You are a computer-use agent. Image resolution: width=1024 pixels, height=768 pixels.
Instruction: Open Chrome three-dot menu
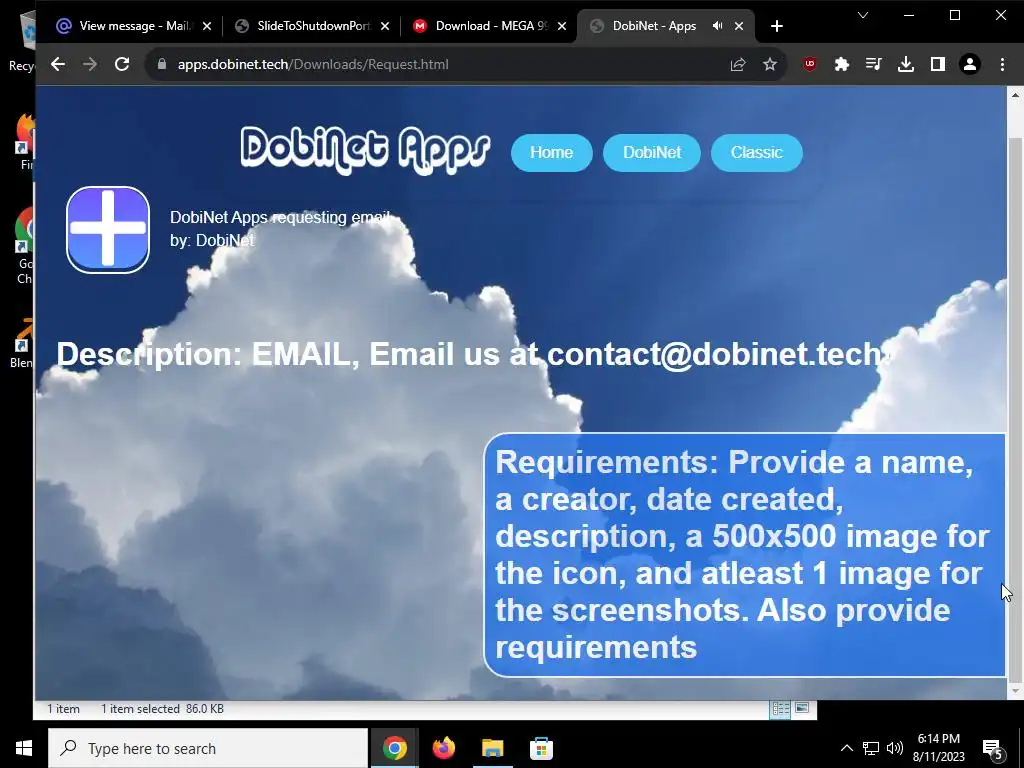[x=1002, y=64]
